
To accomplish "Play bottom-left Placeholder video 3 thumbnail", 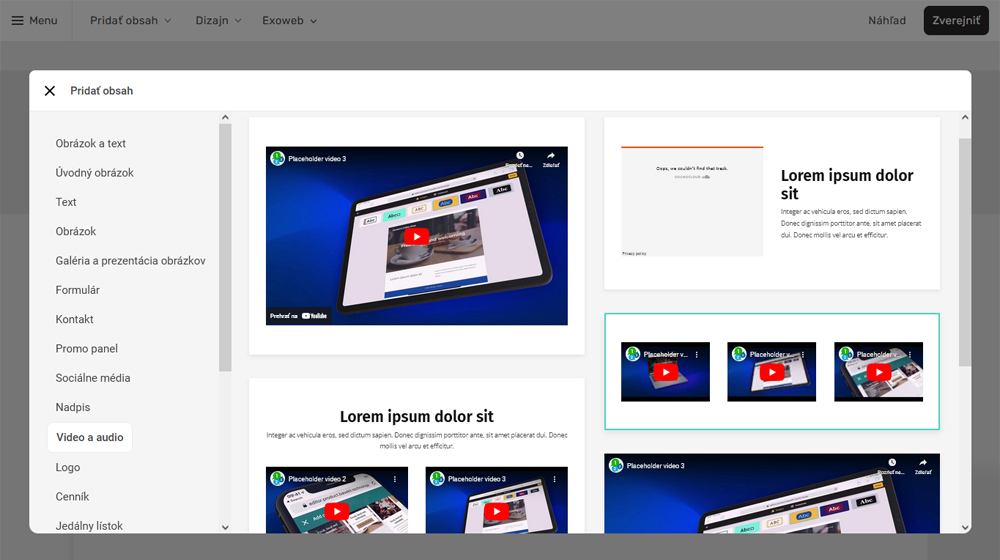I will pyautogui.click(x=496, y=511).
